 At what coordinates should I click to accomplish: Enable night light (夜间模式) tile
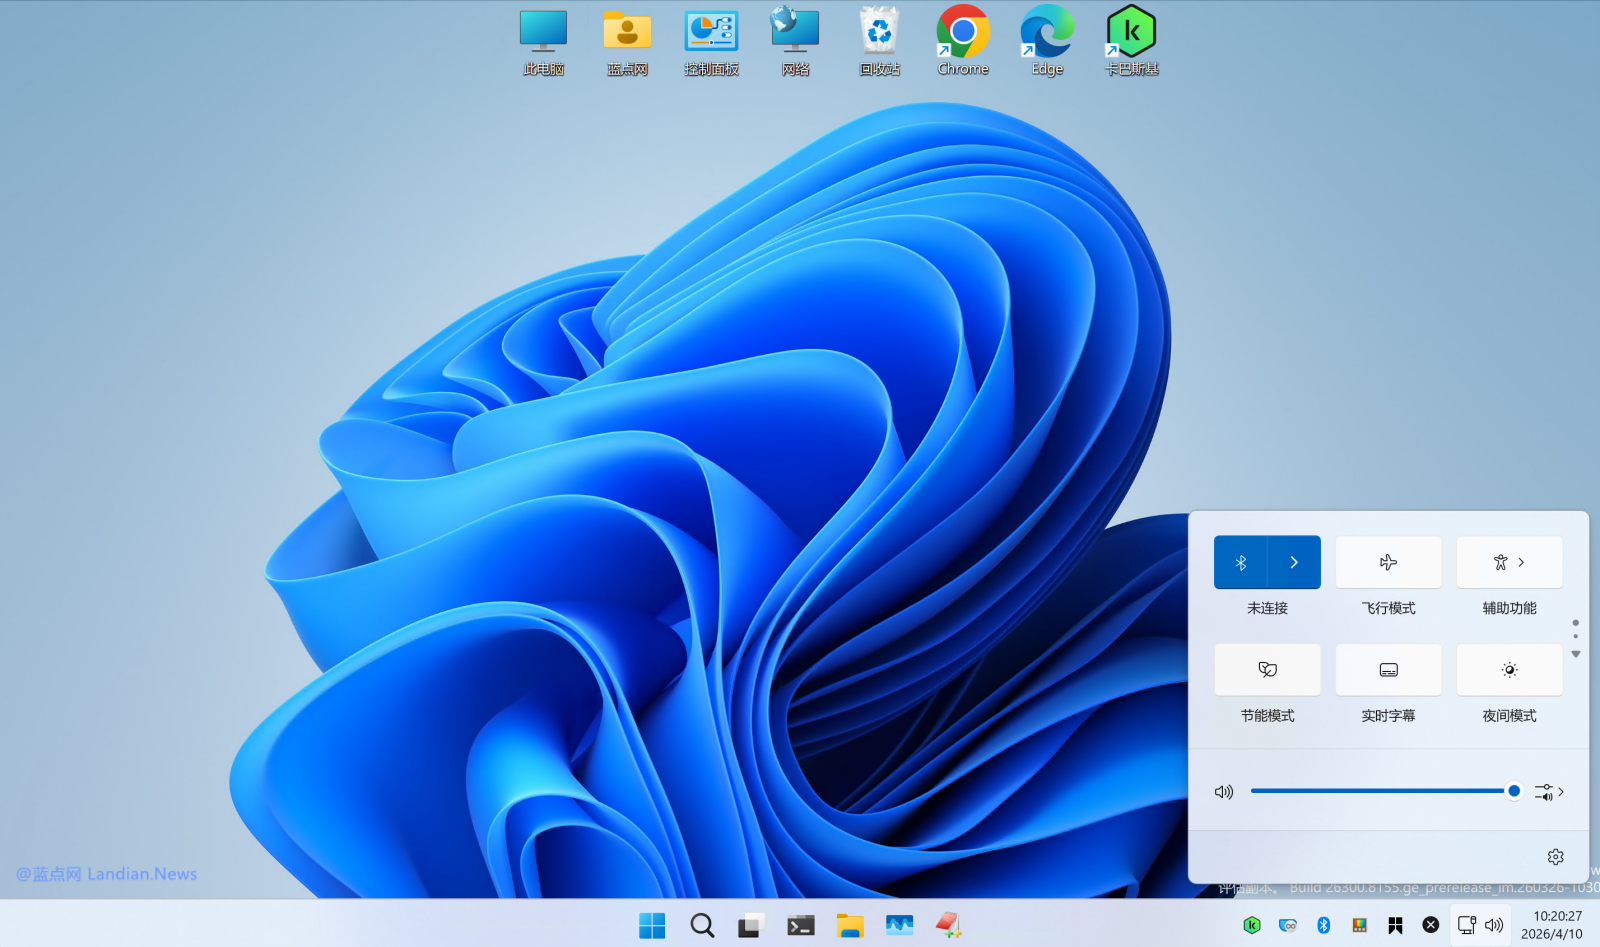coord(1509,670)
